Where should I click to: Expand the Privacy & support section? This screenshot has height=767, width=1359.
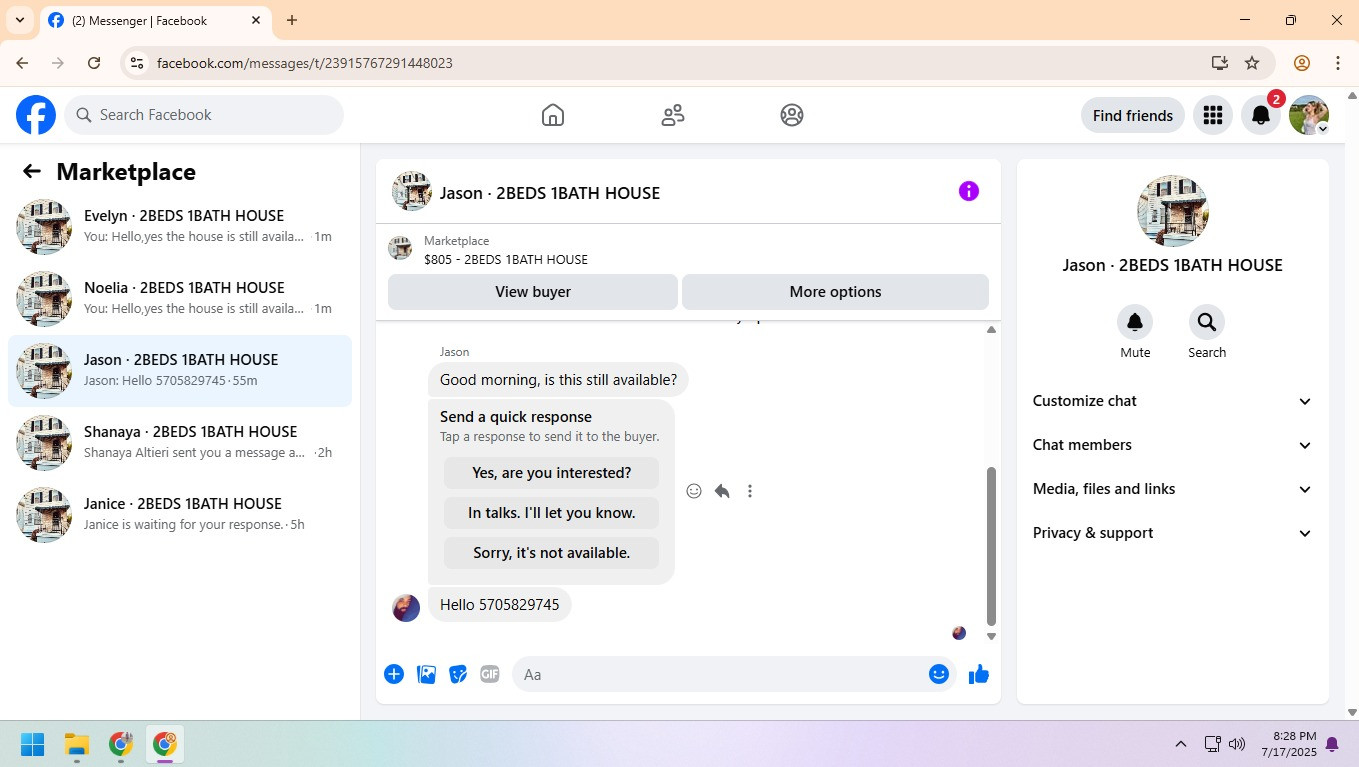point(1172,533)
